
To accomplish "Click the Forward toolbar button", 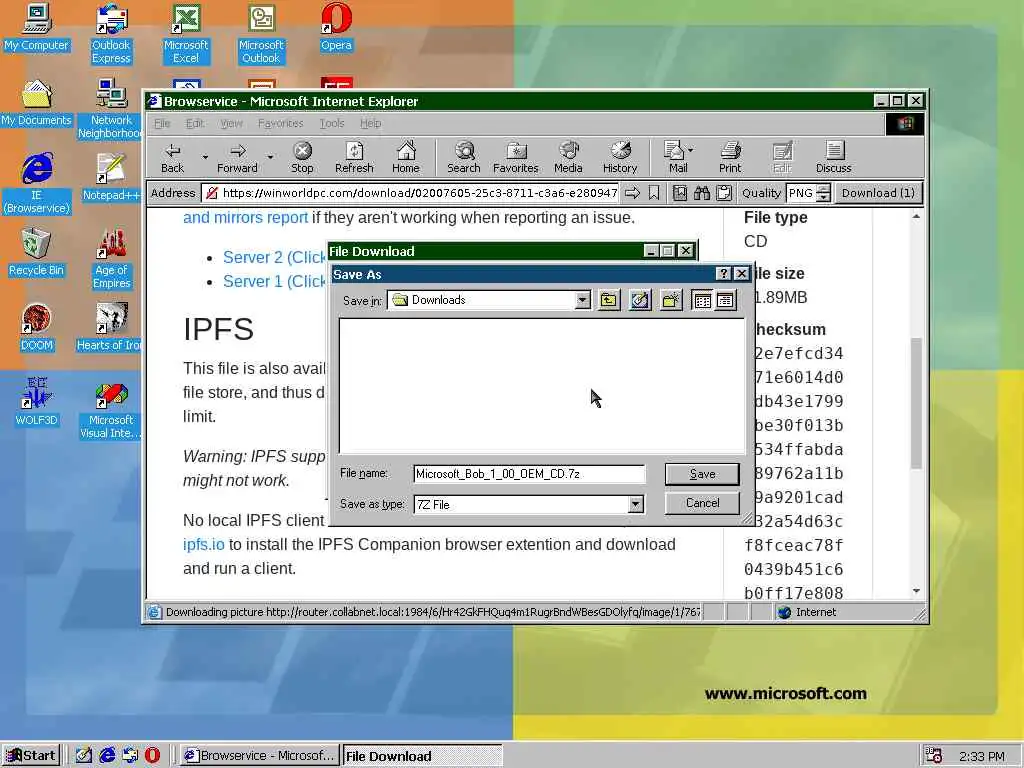I will pyautogui.click(x=237, y=157).
